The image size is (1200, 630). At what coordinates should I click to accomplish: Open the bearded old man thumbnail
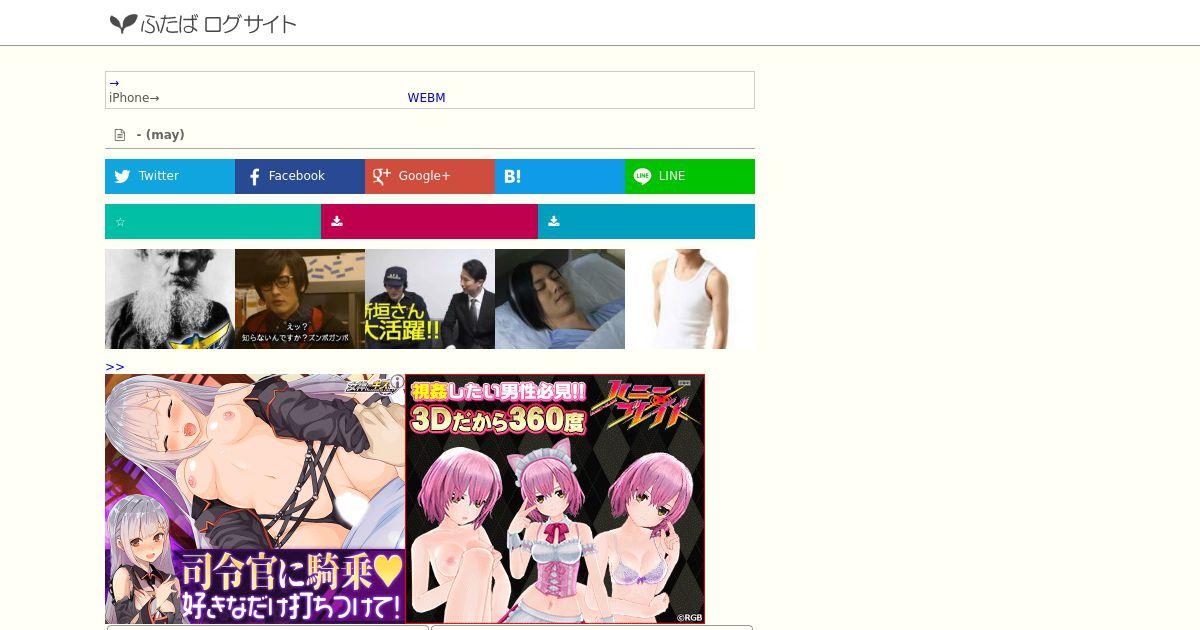(x=170, y=299)
